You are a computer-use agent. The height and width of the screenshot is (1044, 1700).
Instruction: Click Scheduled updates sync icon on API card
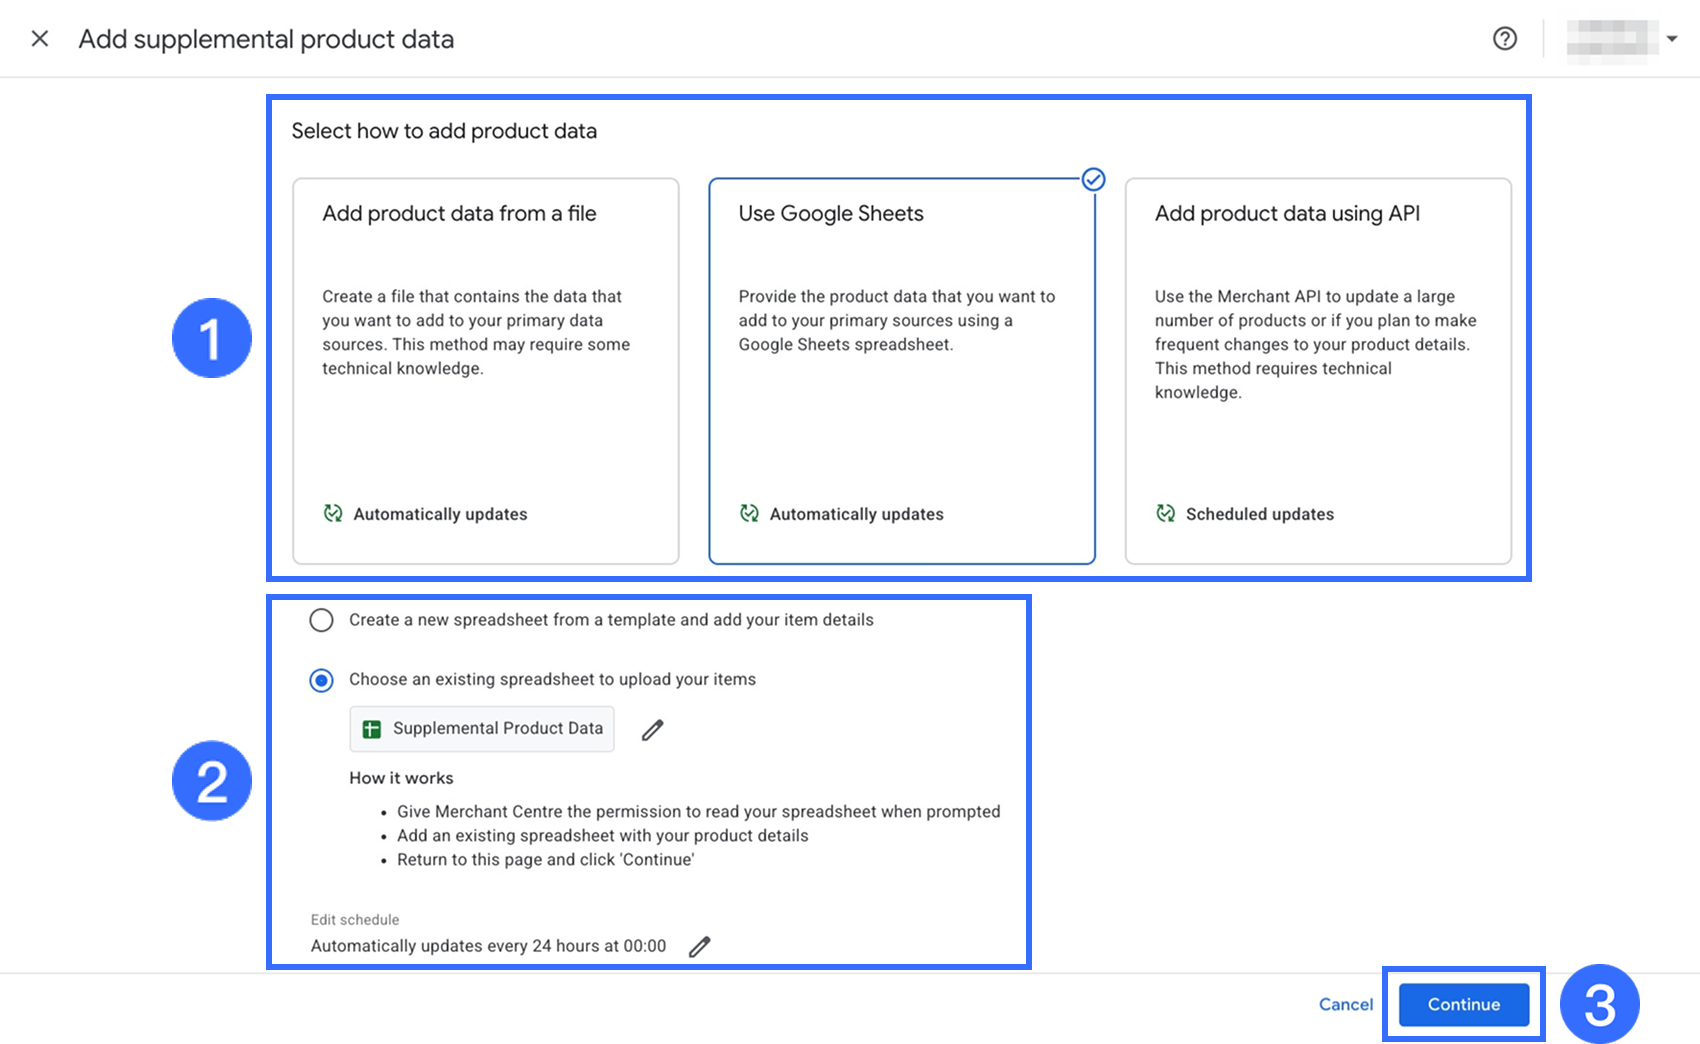[x=1165, y=514]
